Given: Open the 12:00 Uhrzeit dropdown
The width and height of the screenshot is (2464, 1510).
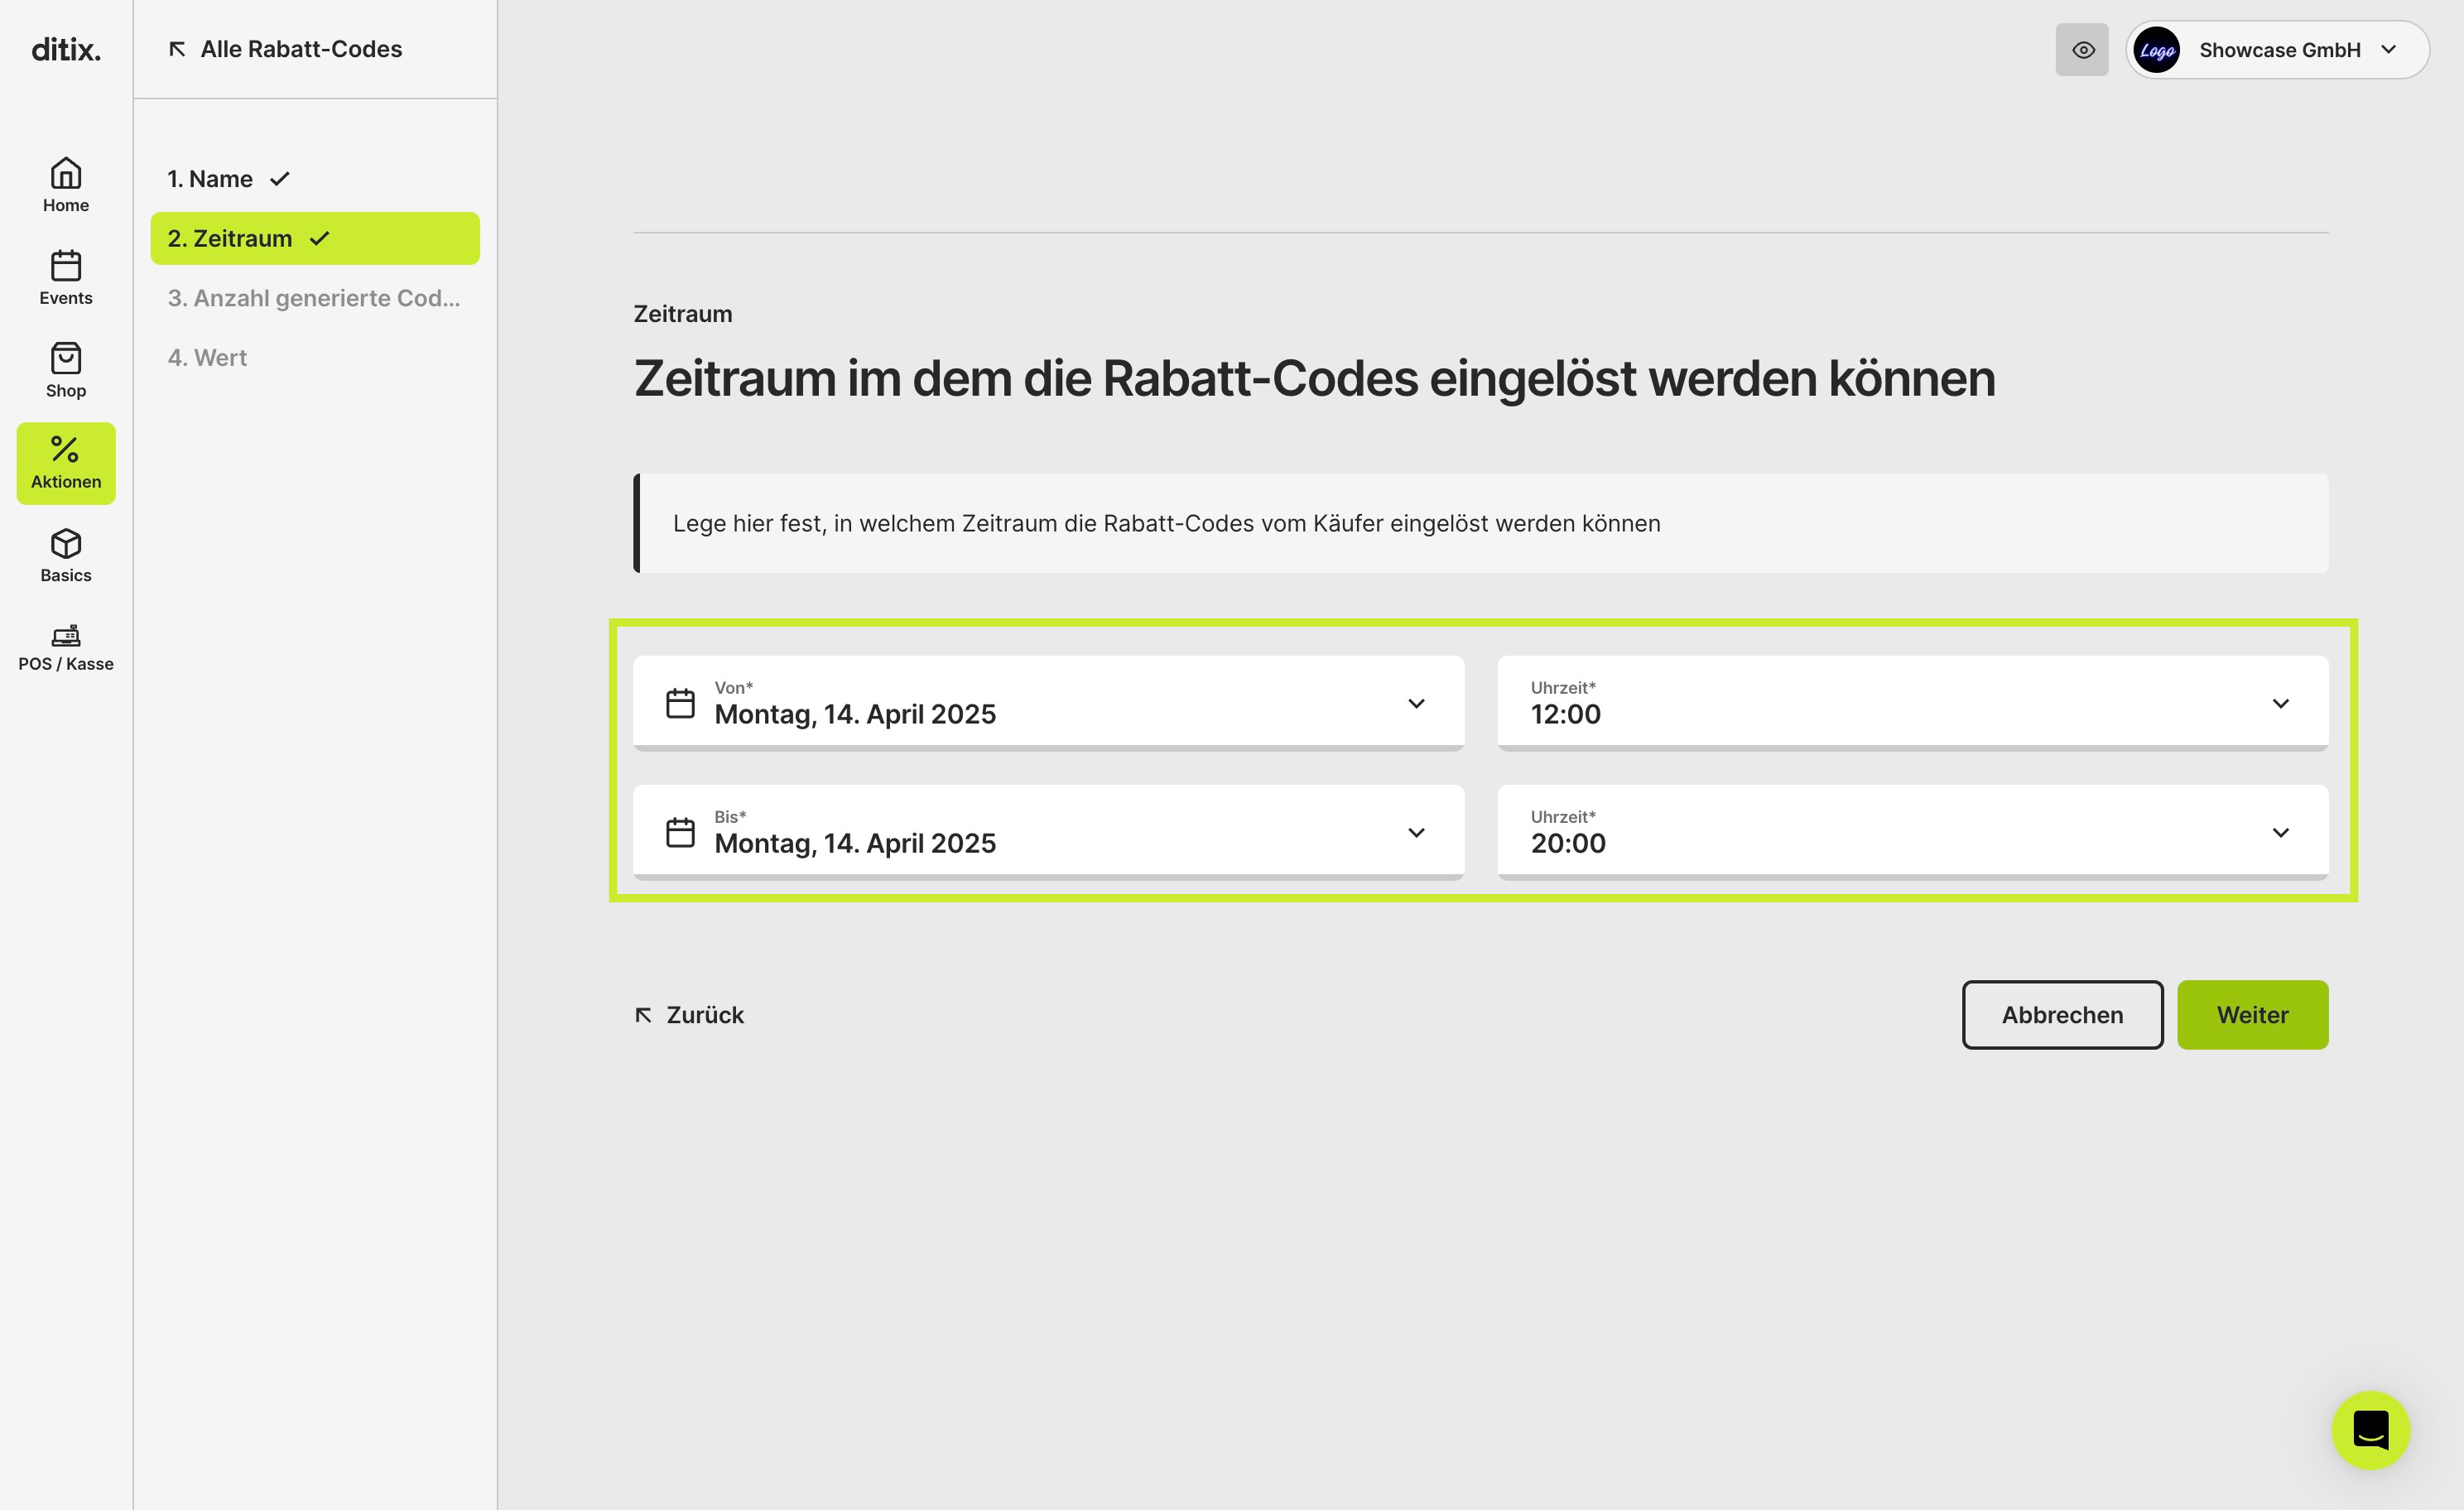Looking at the screenshot, I should pos(1912,702).
